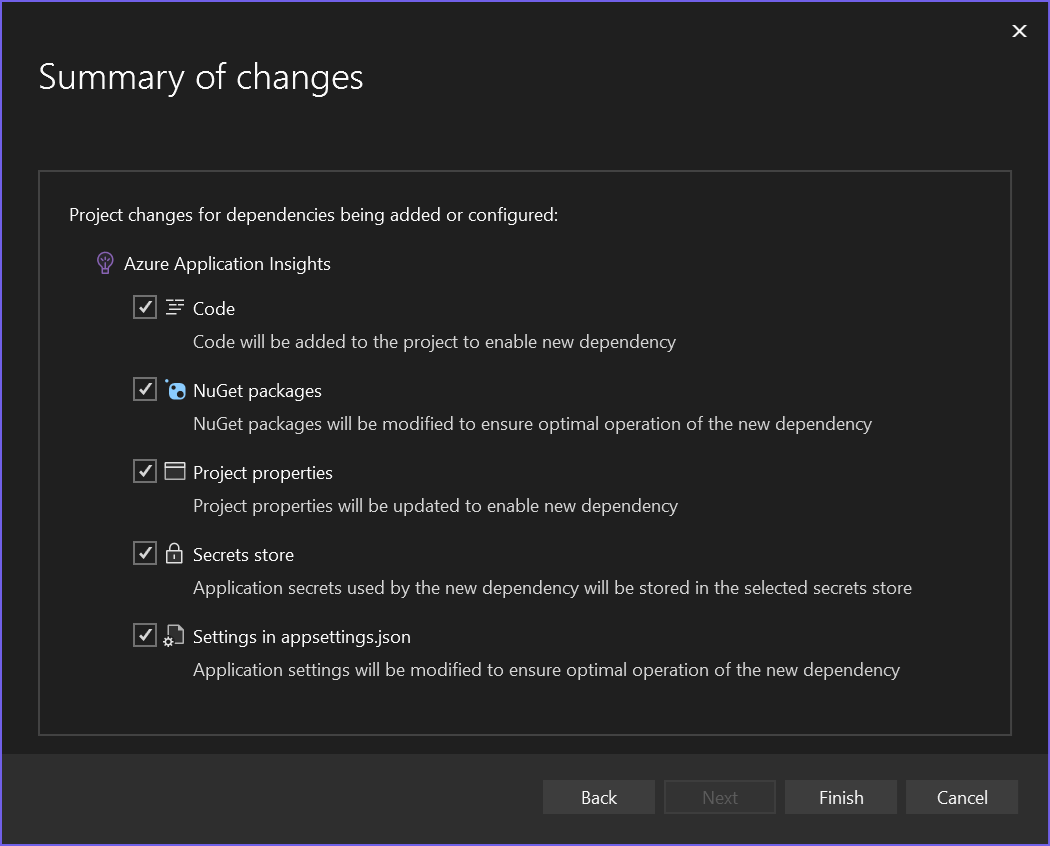
Task: Click 'Code will be added to the project' description
Action: pyautogui.click(x=434, y=342)
